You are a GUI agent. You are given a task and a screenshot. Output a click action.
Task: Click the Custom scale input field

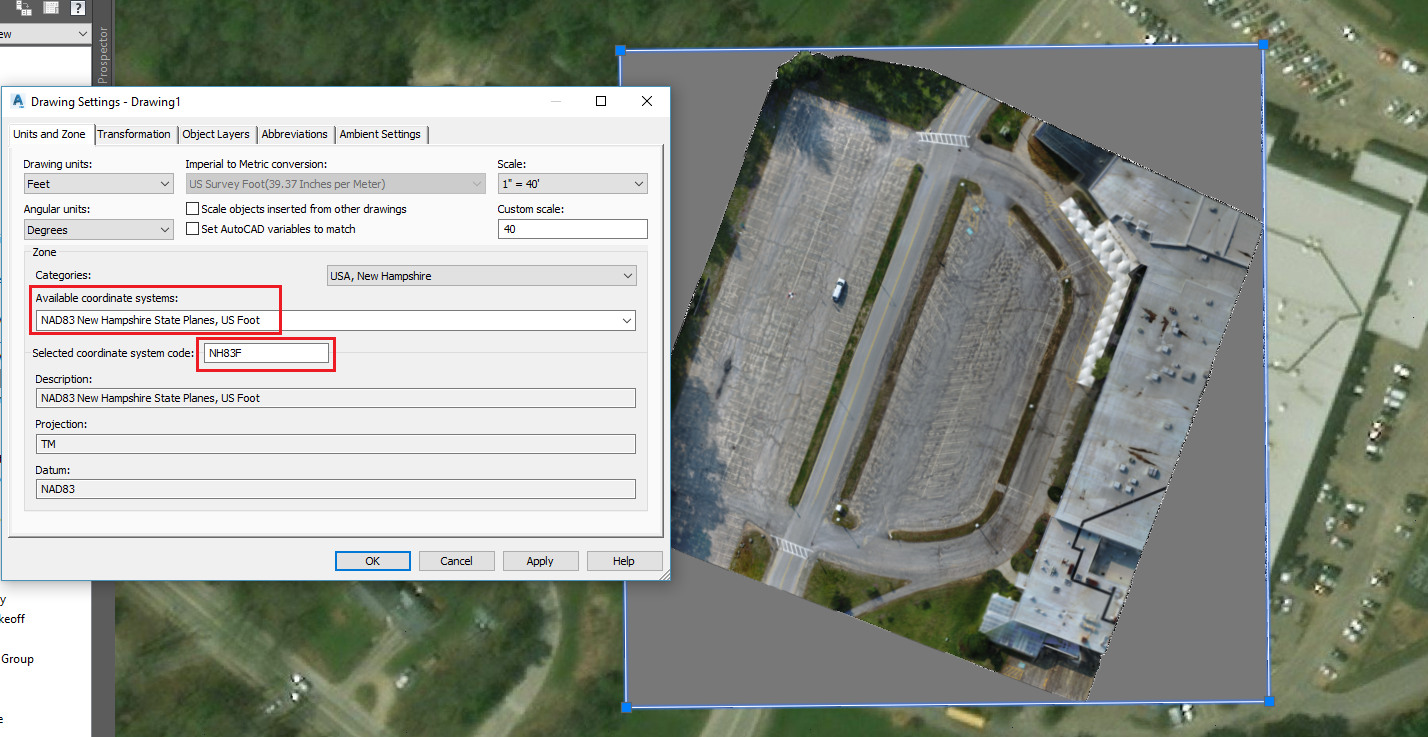click(x=572, y=229)
